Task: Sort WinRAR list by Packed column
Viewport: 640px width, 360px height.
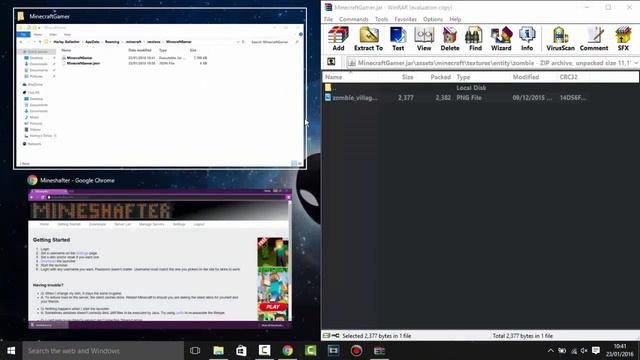Action: [x=440, y=77]
